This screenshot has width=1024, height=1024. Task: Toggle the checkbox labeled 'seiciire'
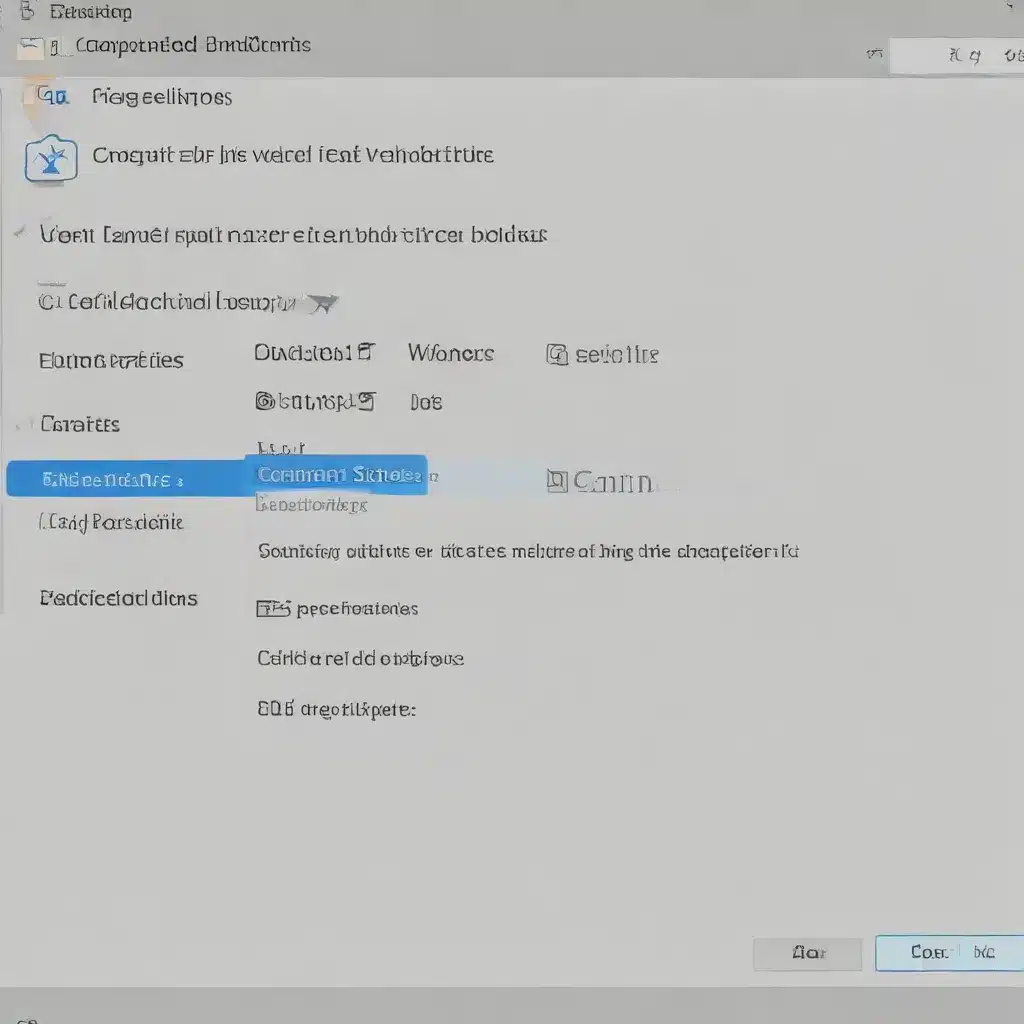point(556,355)
